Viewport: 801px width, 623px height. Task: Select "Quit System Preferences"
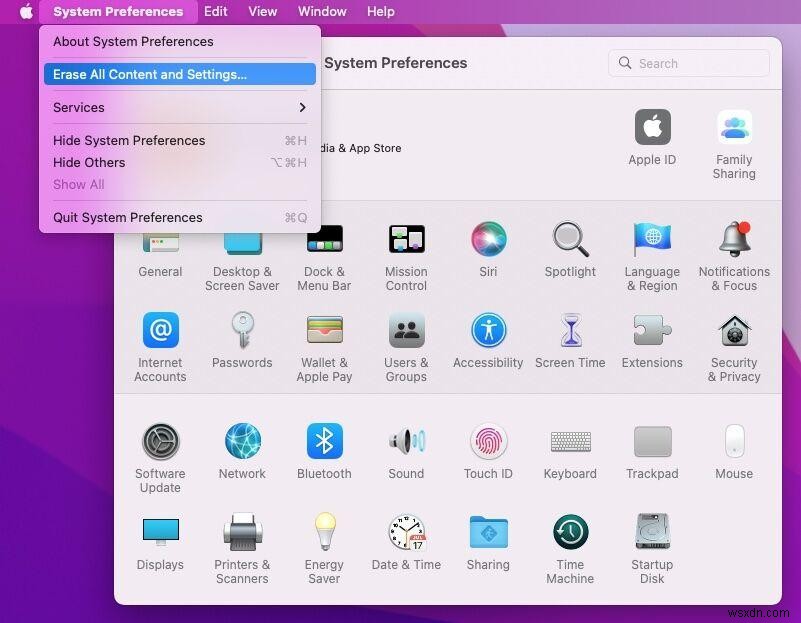(127, 217)
